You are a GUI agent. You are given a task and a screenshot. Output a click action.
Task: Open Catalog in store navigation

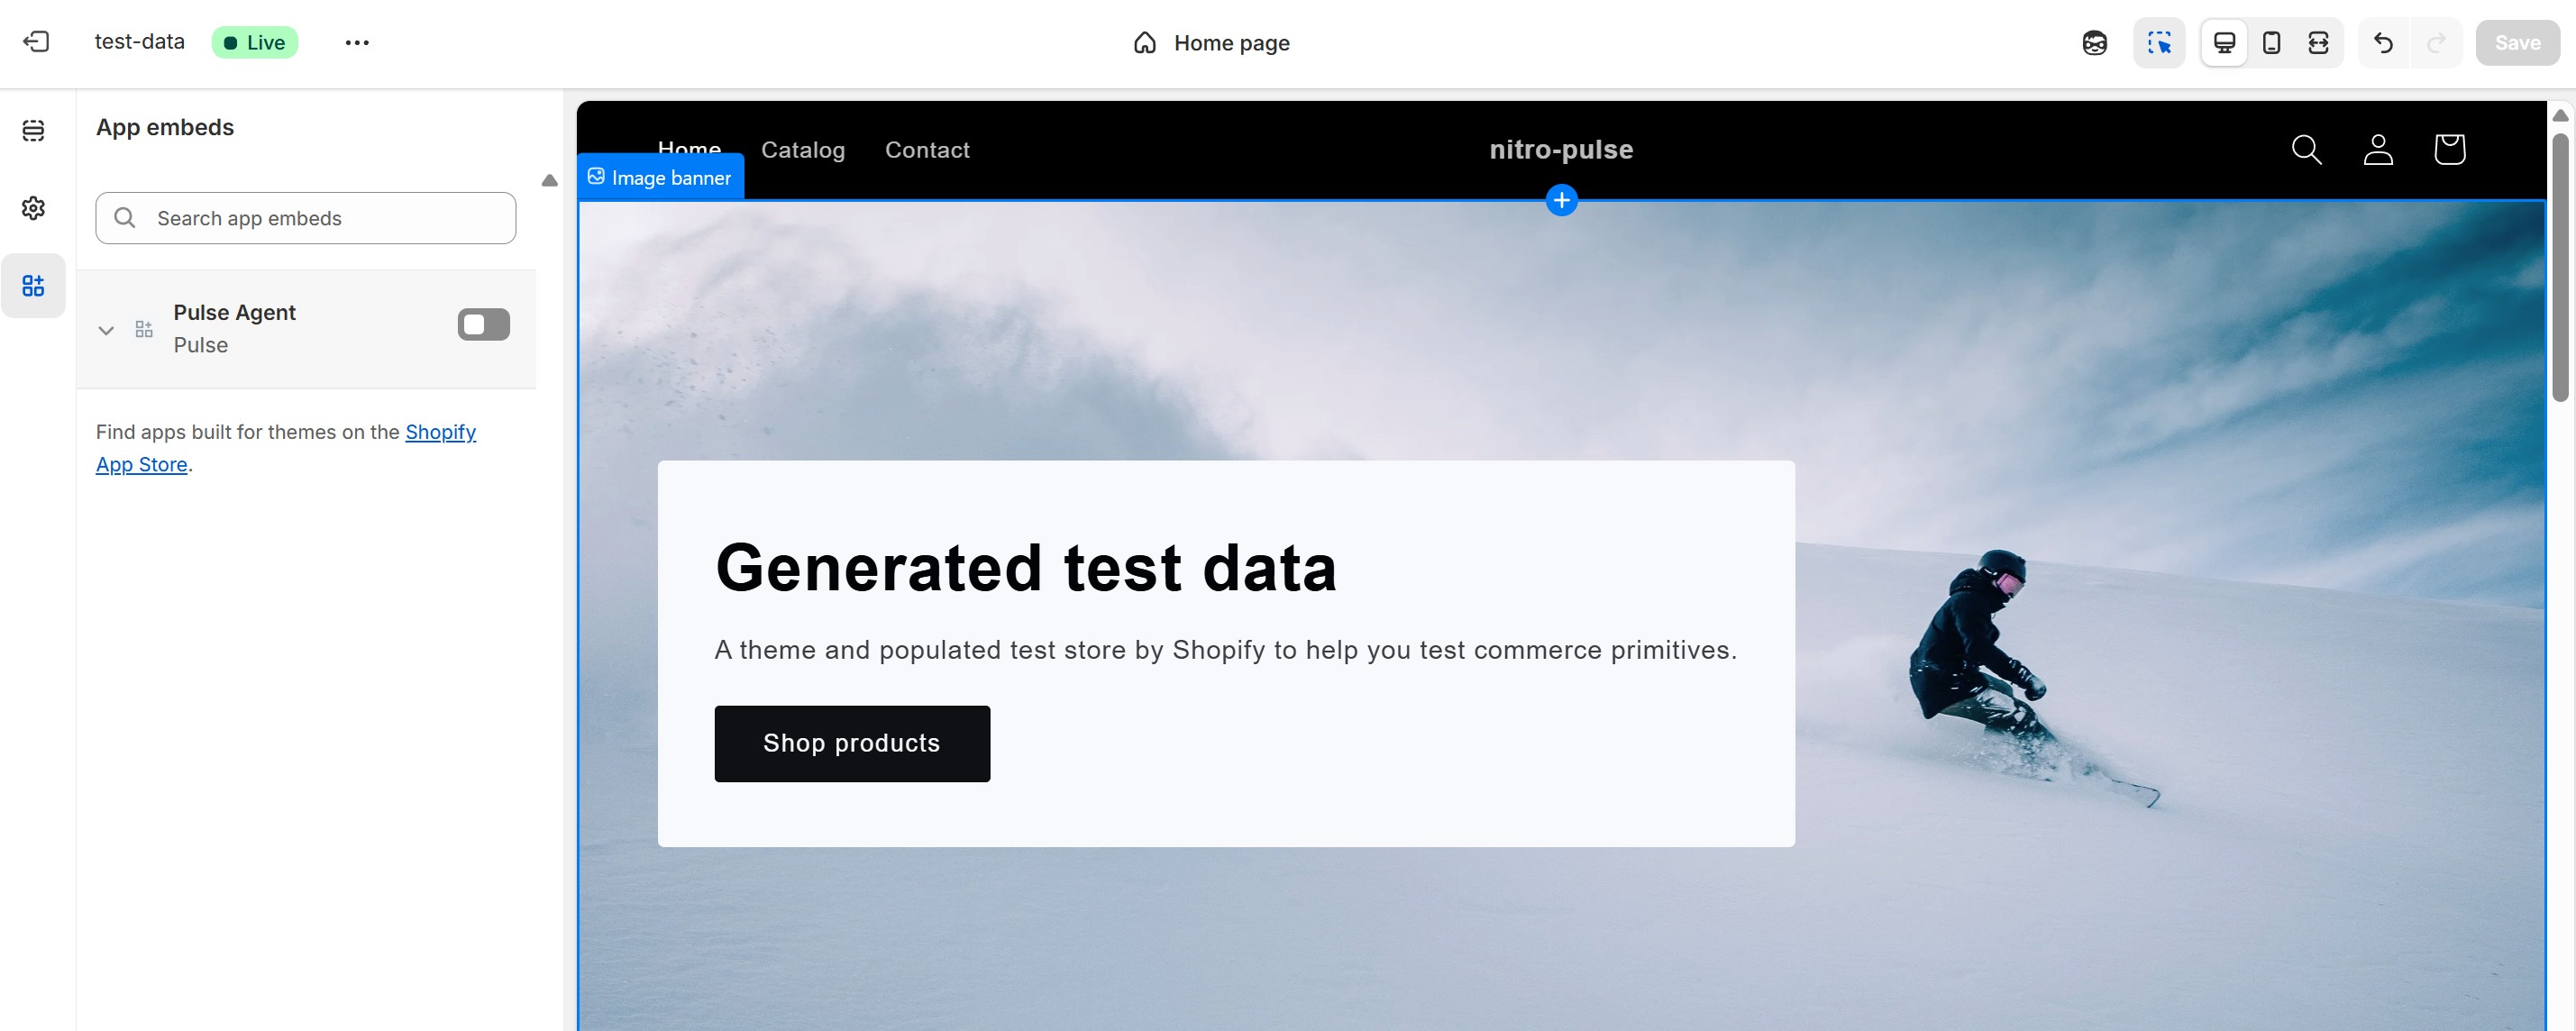click(x=802, y=150)
